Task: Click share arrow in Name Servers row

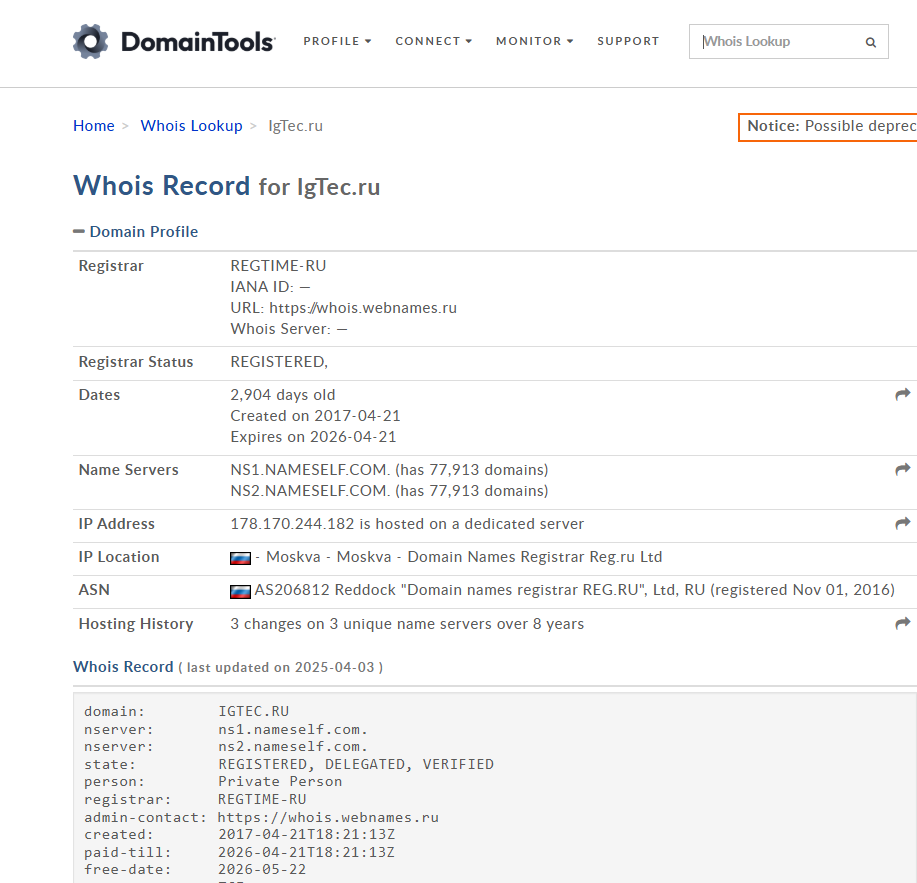Action: click(902, 469)
